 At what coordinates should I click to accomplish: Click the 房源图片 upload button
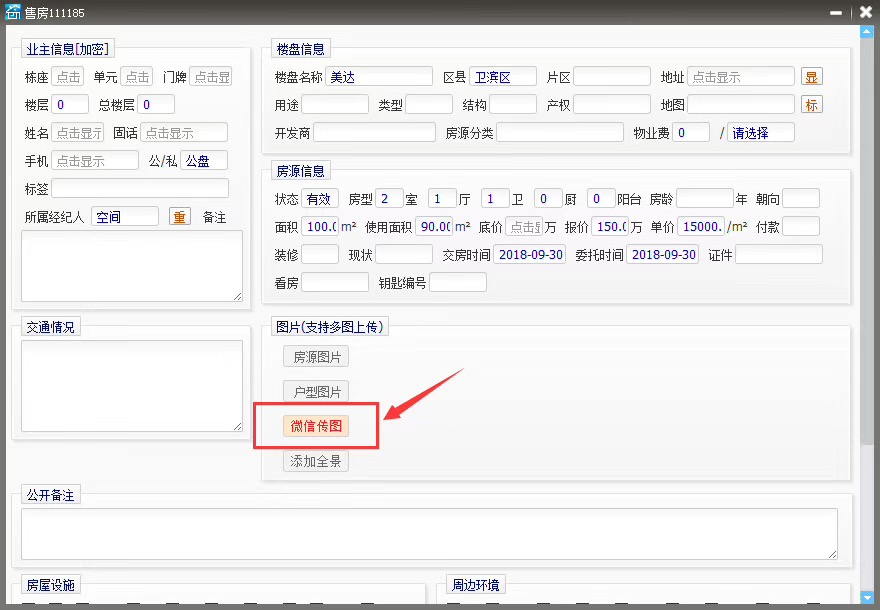(x=316, y=357)
